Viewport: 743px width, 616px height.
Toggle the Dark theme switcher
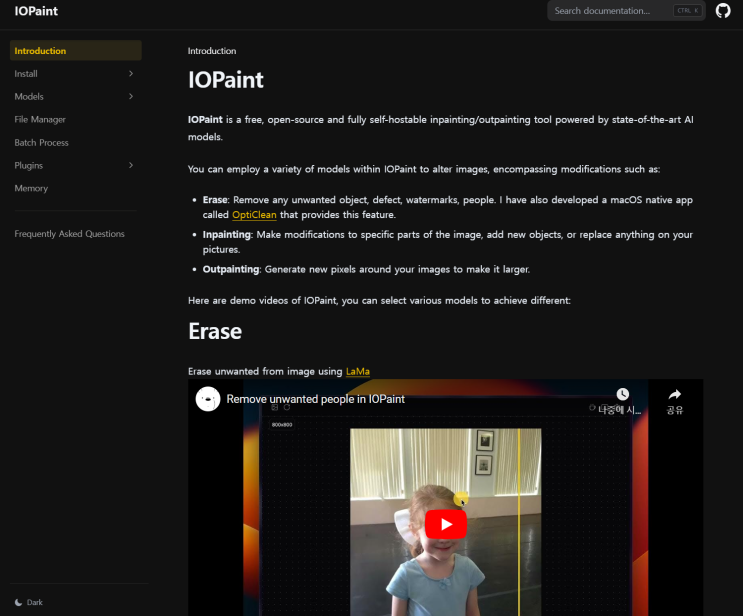tap(29, 602)
